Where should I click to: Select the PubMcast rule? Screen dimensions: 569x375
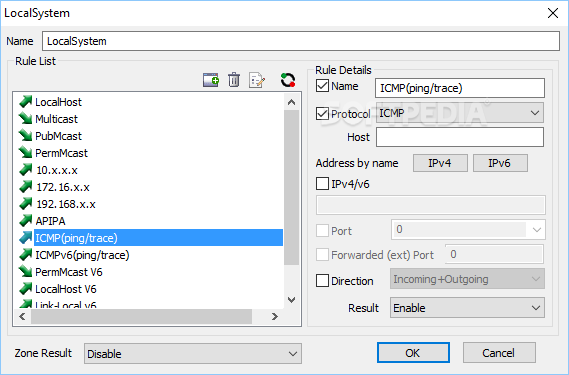click(58, 136)
